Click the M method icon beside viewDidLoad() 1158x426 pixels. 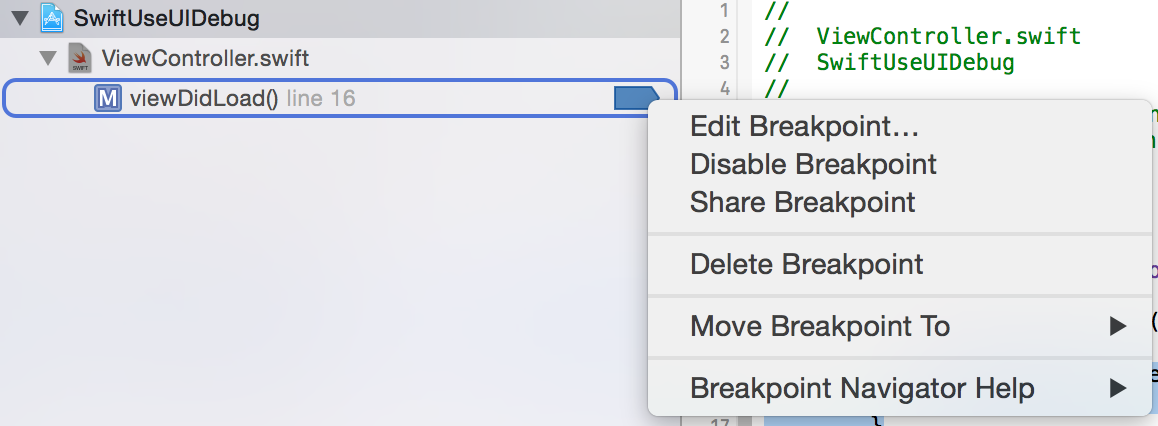108,98
